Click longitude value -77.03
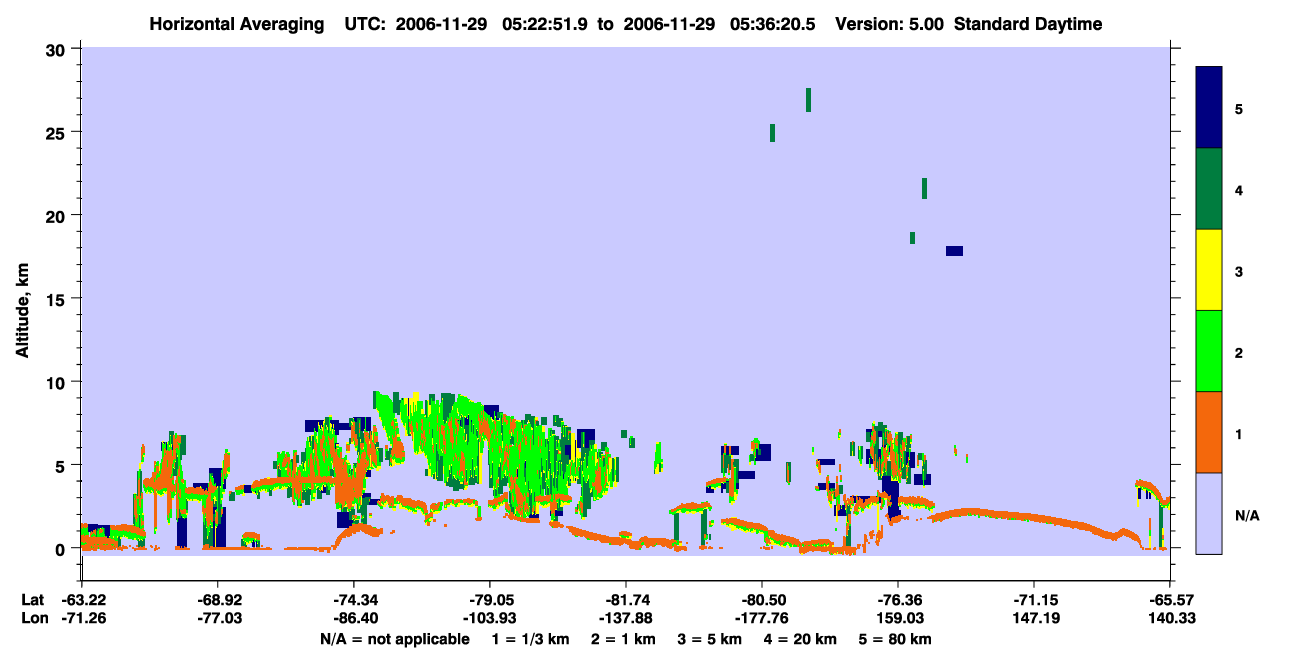1300x667 pixels. 218,618
